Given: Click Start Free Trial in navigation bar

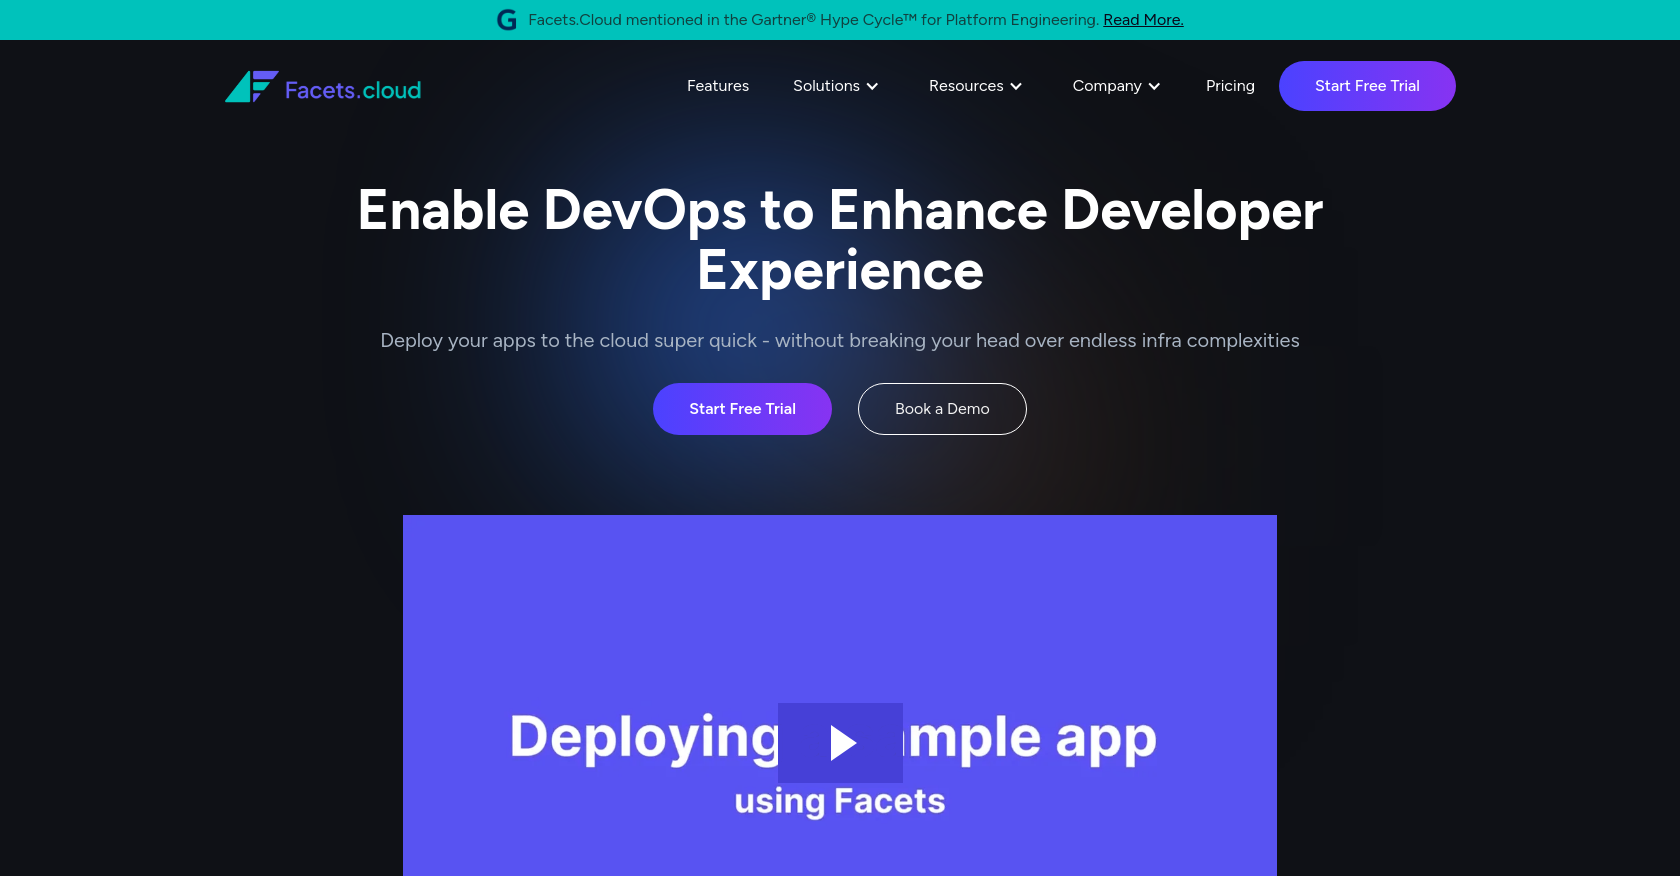Looking at the screenshot, I should click(1367, 86).
